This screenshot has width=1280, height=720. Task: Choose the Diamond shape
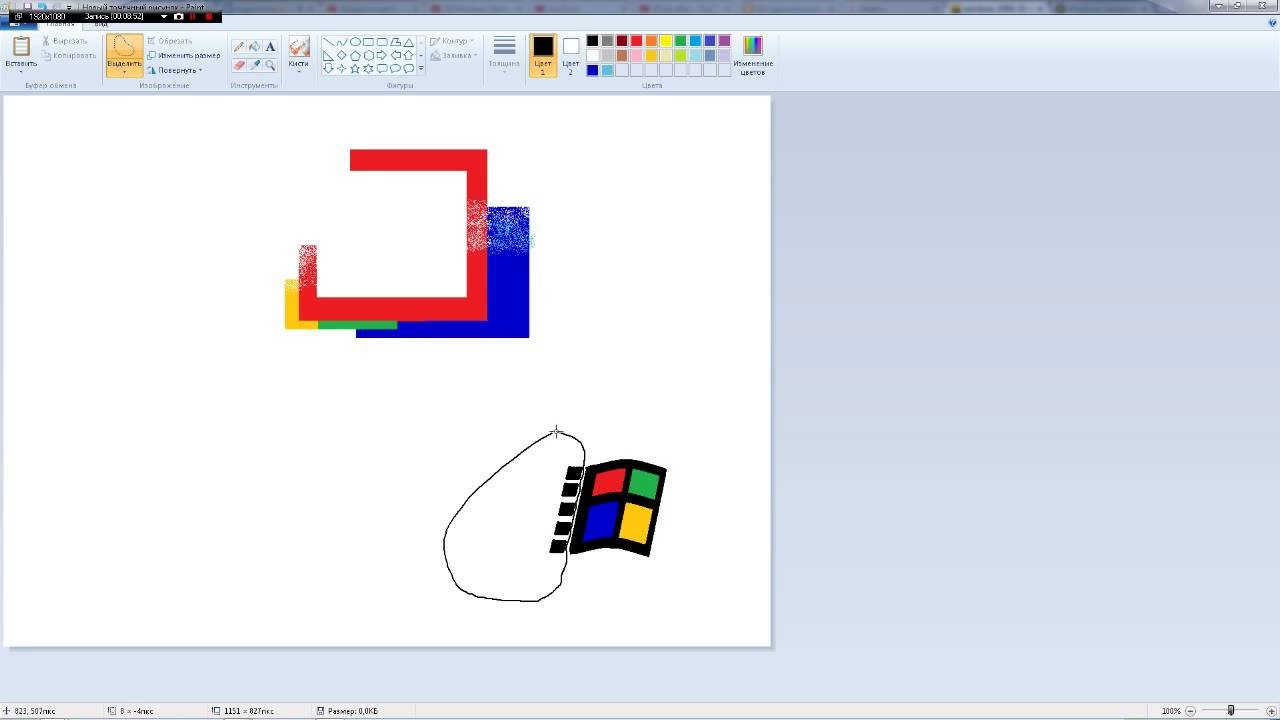point(341,55)
